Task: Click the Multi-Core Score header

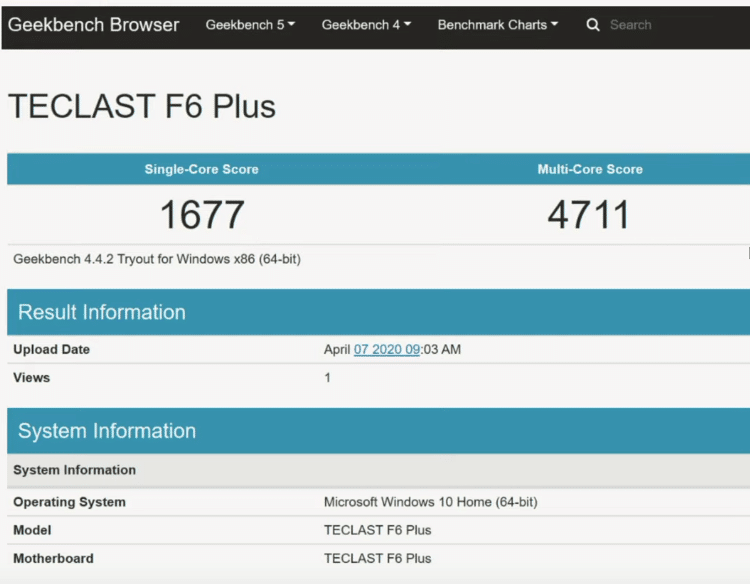Action: (x=590, y=169)
